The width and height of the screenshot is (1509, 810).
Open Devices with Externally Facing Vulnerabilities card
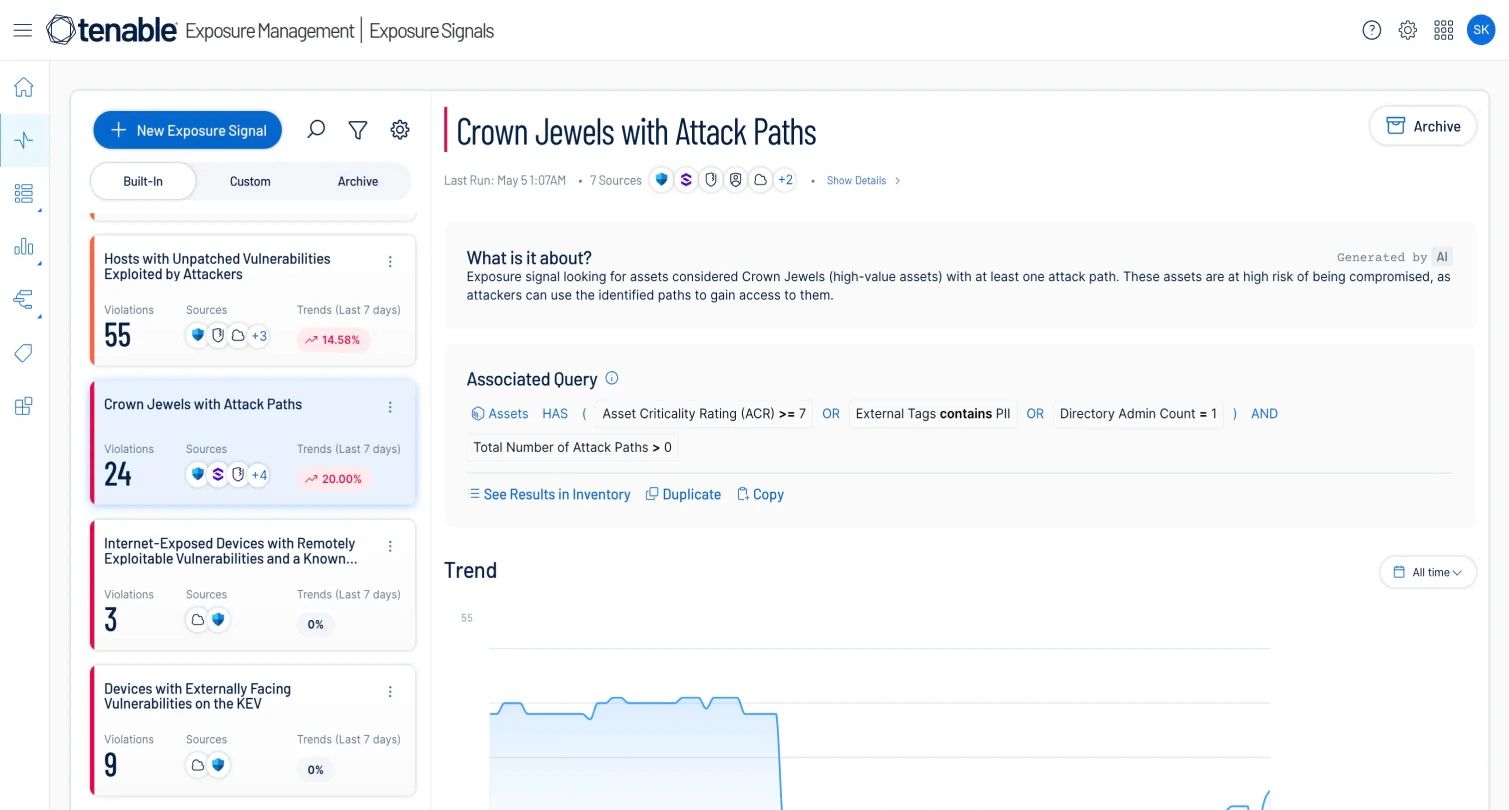pos(253,730)
